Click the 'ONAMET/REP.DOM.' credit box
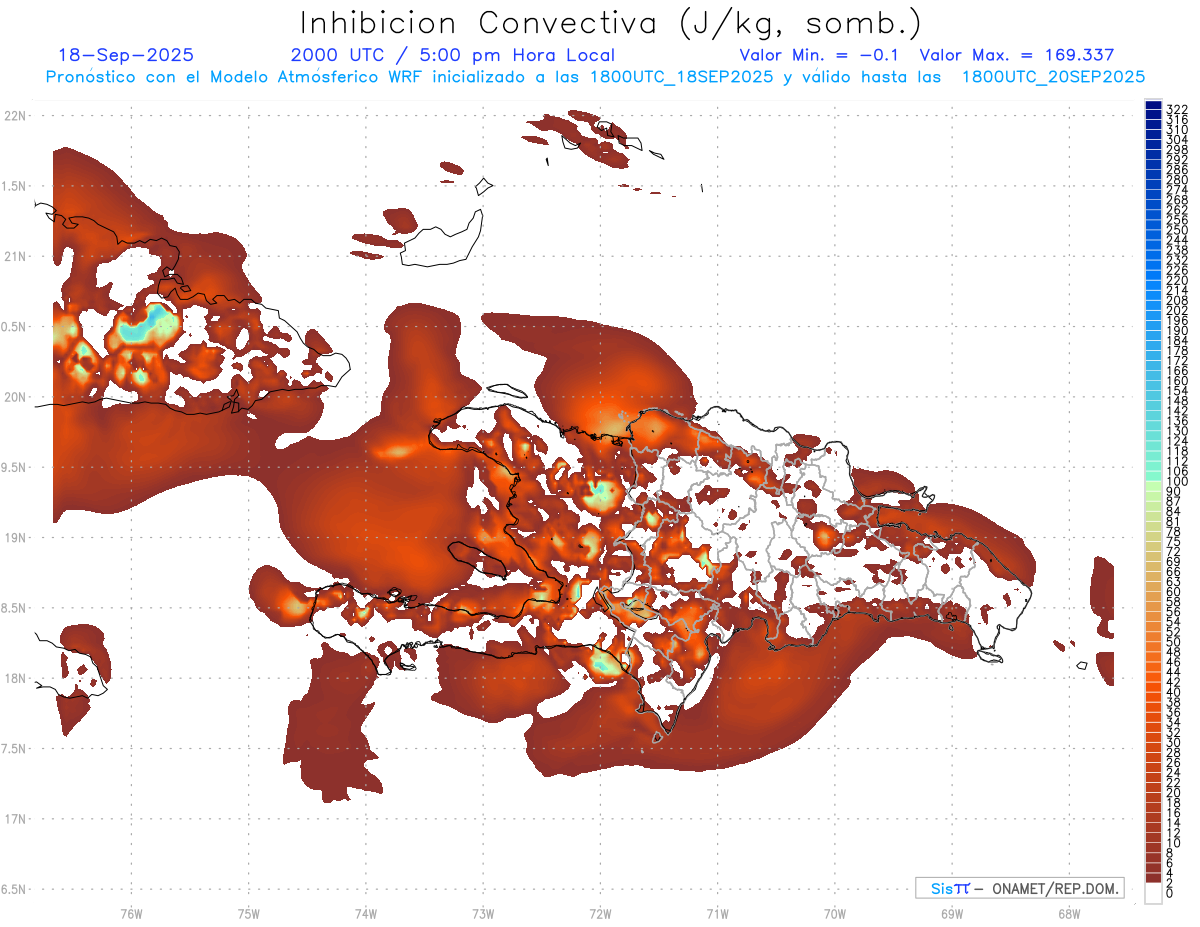The height and width of the screenshot is (927, 1200). (x=1019, y=888)
